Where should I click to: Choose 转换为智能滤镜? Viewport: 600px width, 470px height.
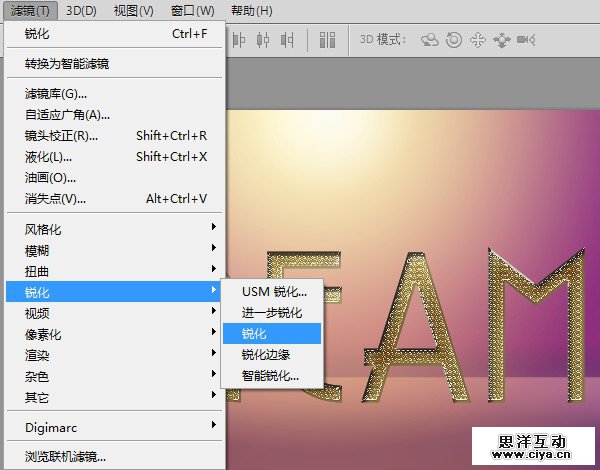pos(114,64)
